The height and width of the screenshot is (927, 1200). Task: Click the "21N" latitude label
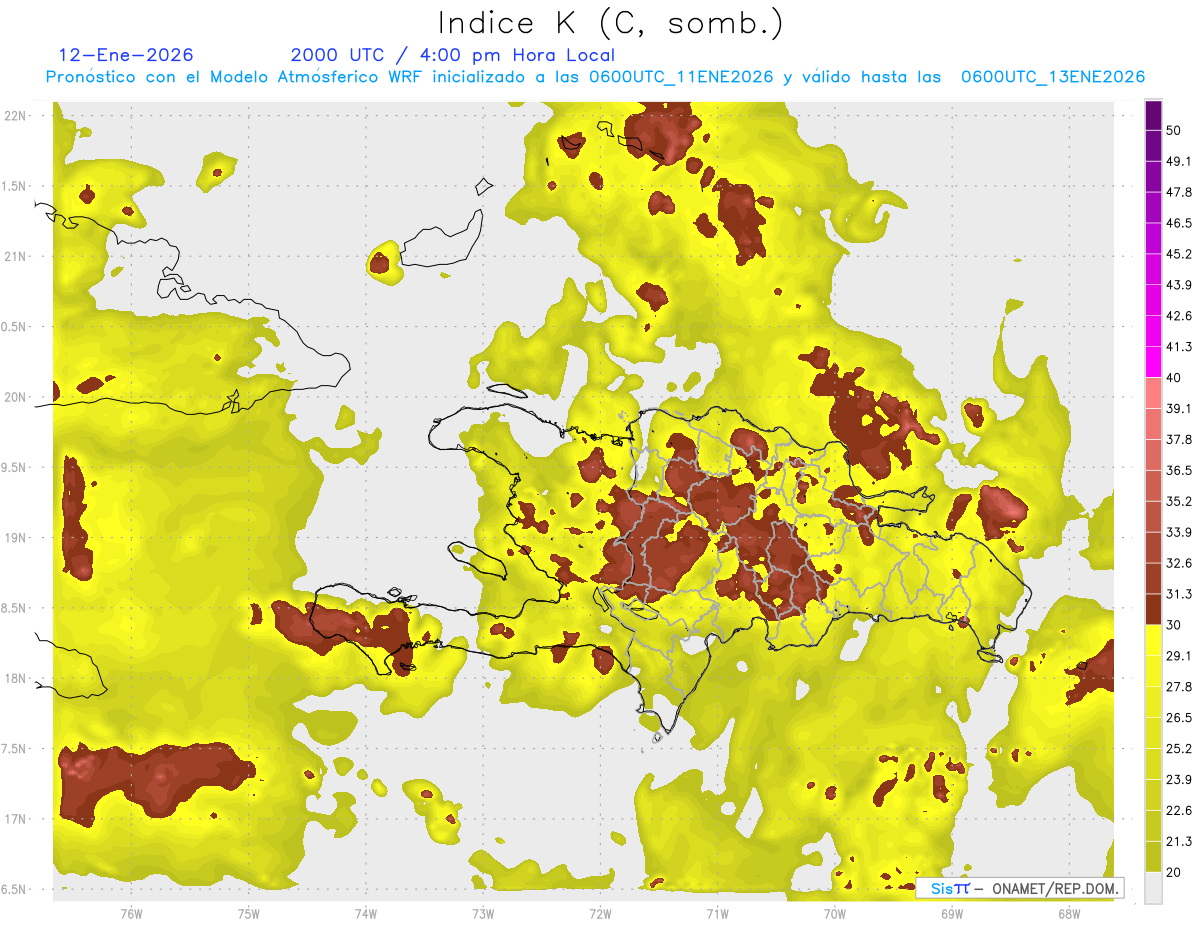15,256
